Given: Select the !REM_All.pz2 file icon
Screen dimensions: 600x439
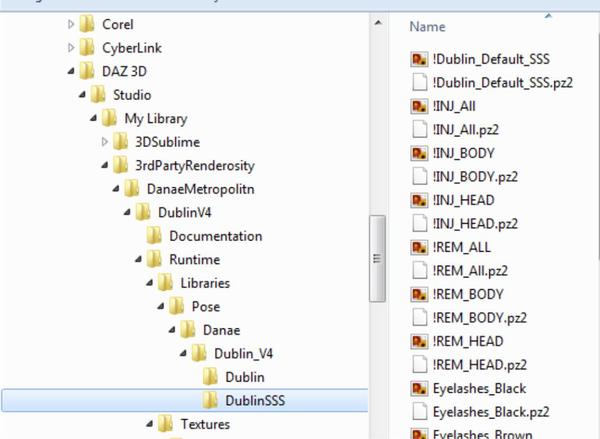Looking at the screenshot, I should pos(419,271).
